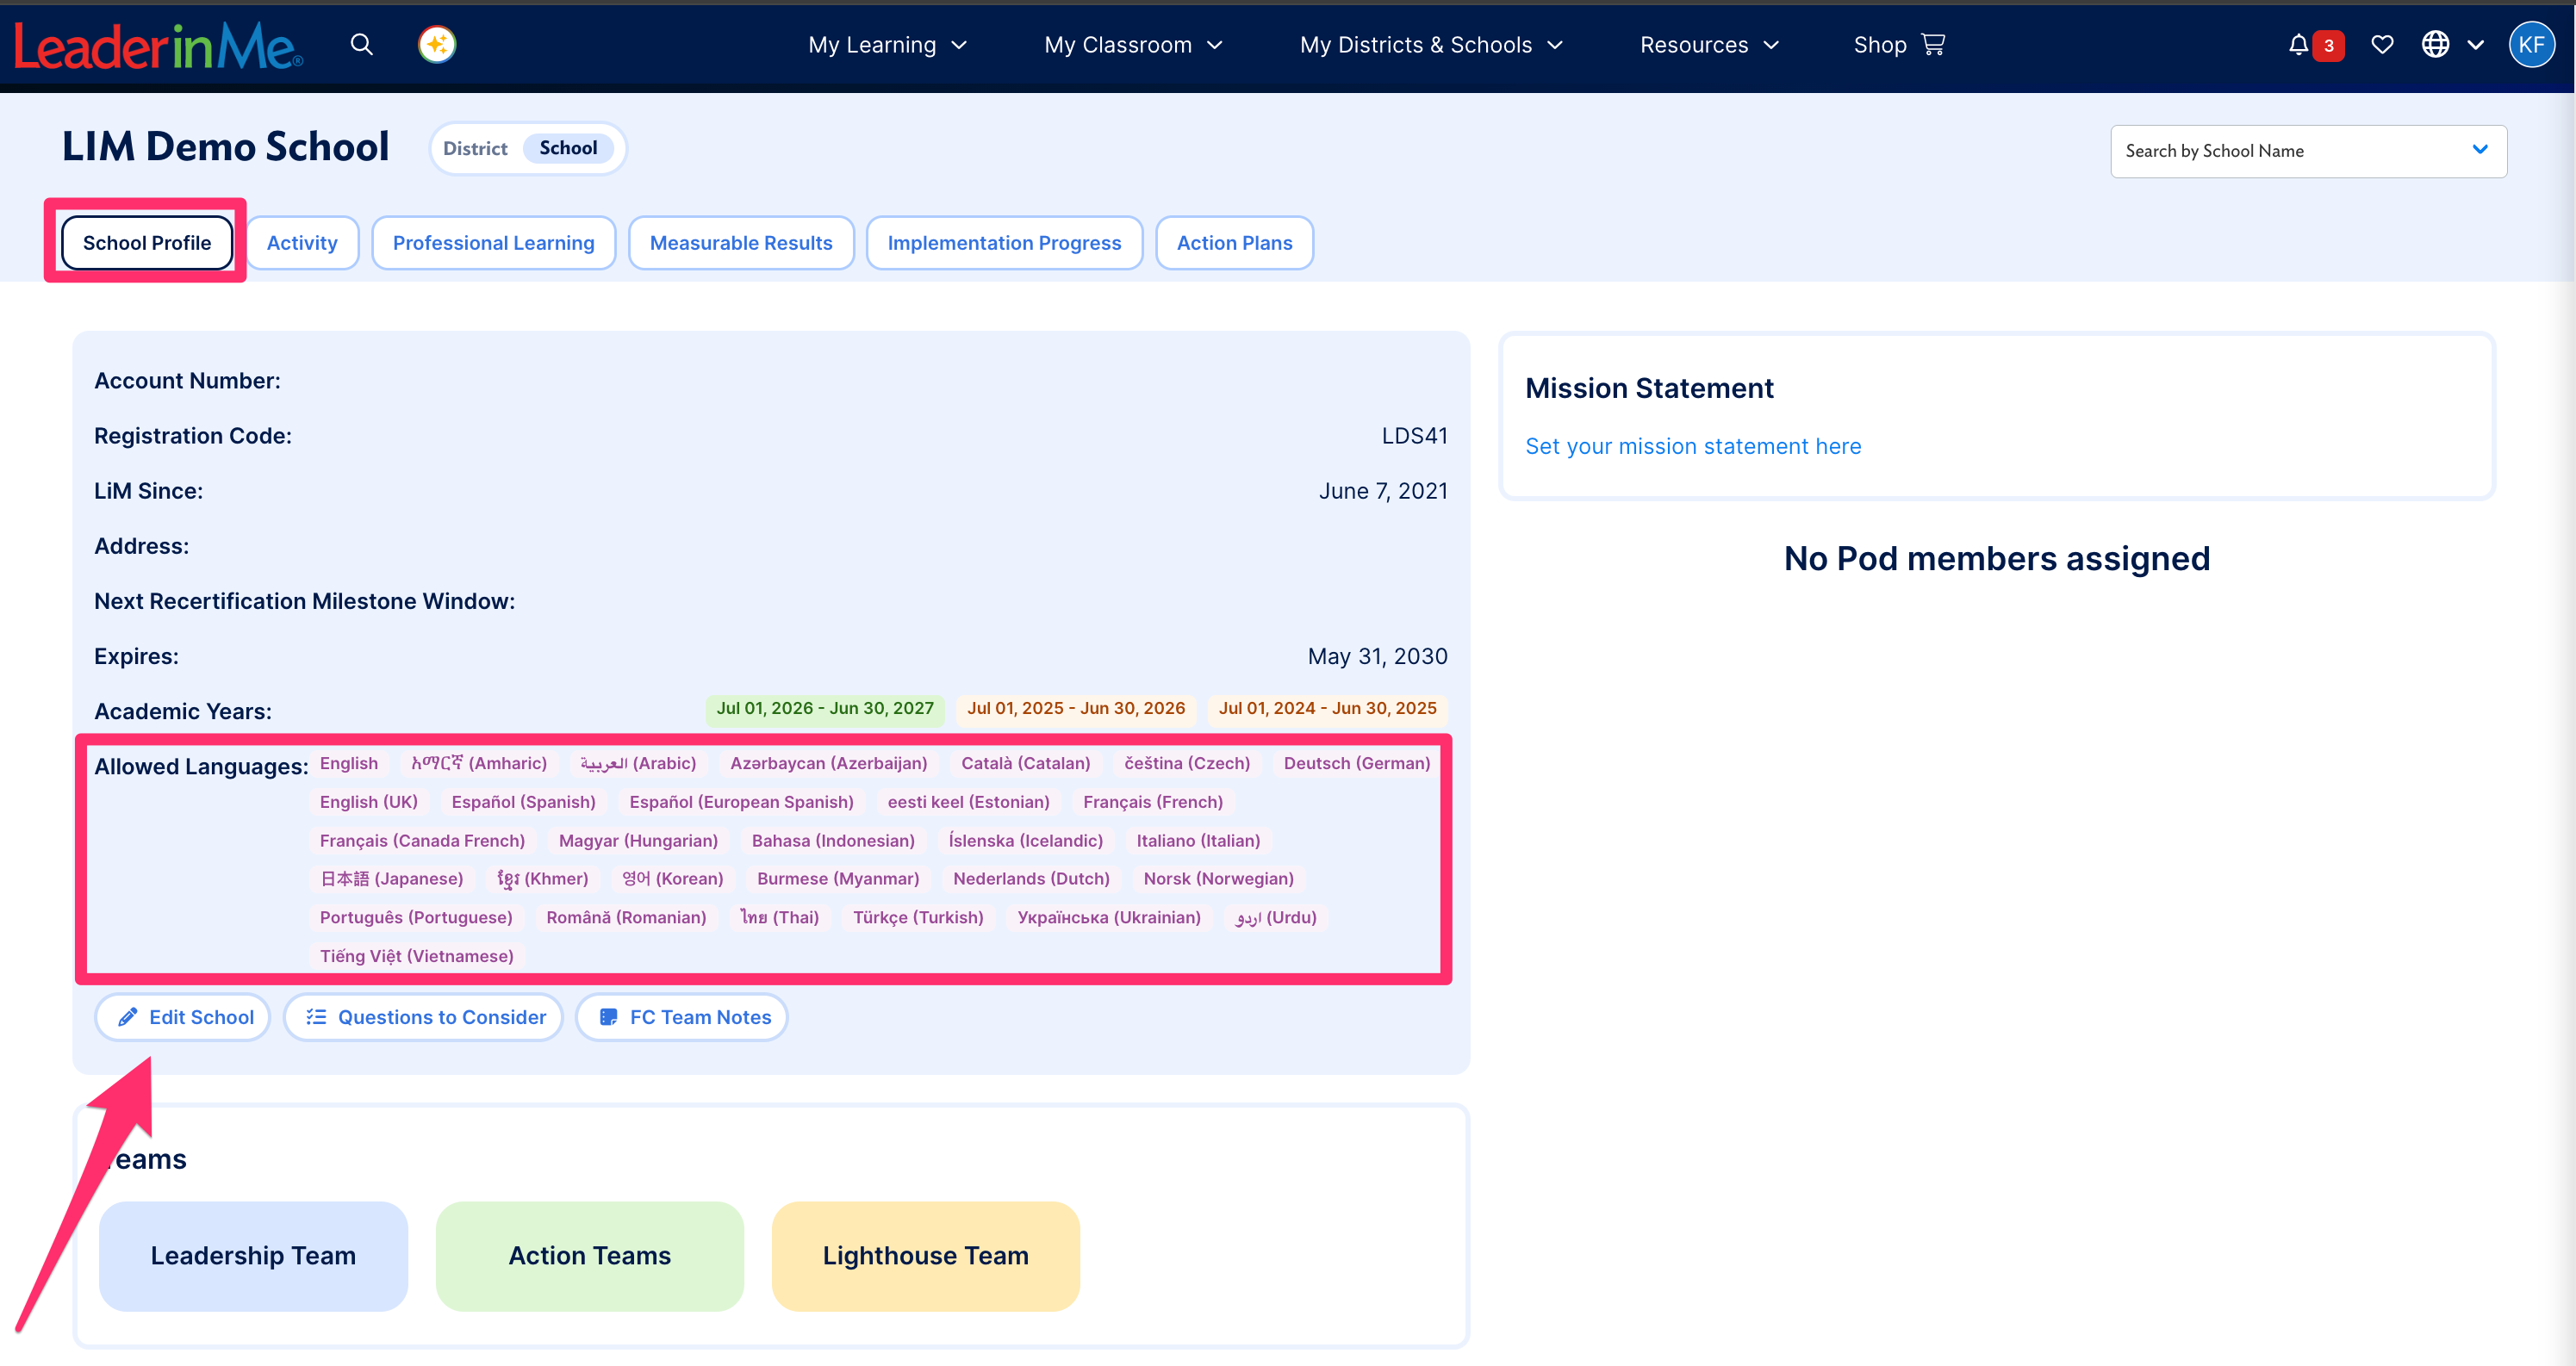Open the Search by School Name dropdown

pyautogui.click(x=2308, y=151)
